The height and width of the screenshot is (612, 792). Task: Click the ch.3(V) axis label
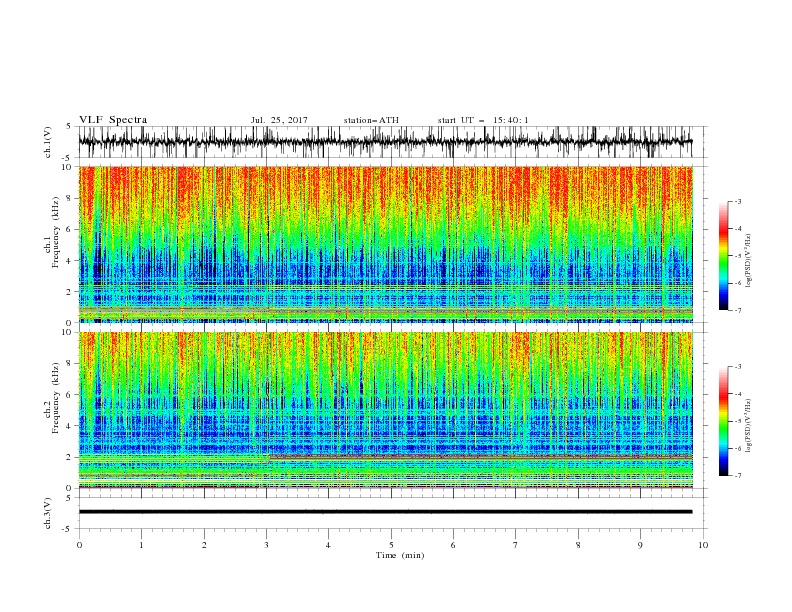tap(48, 513)
